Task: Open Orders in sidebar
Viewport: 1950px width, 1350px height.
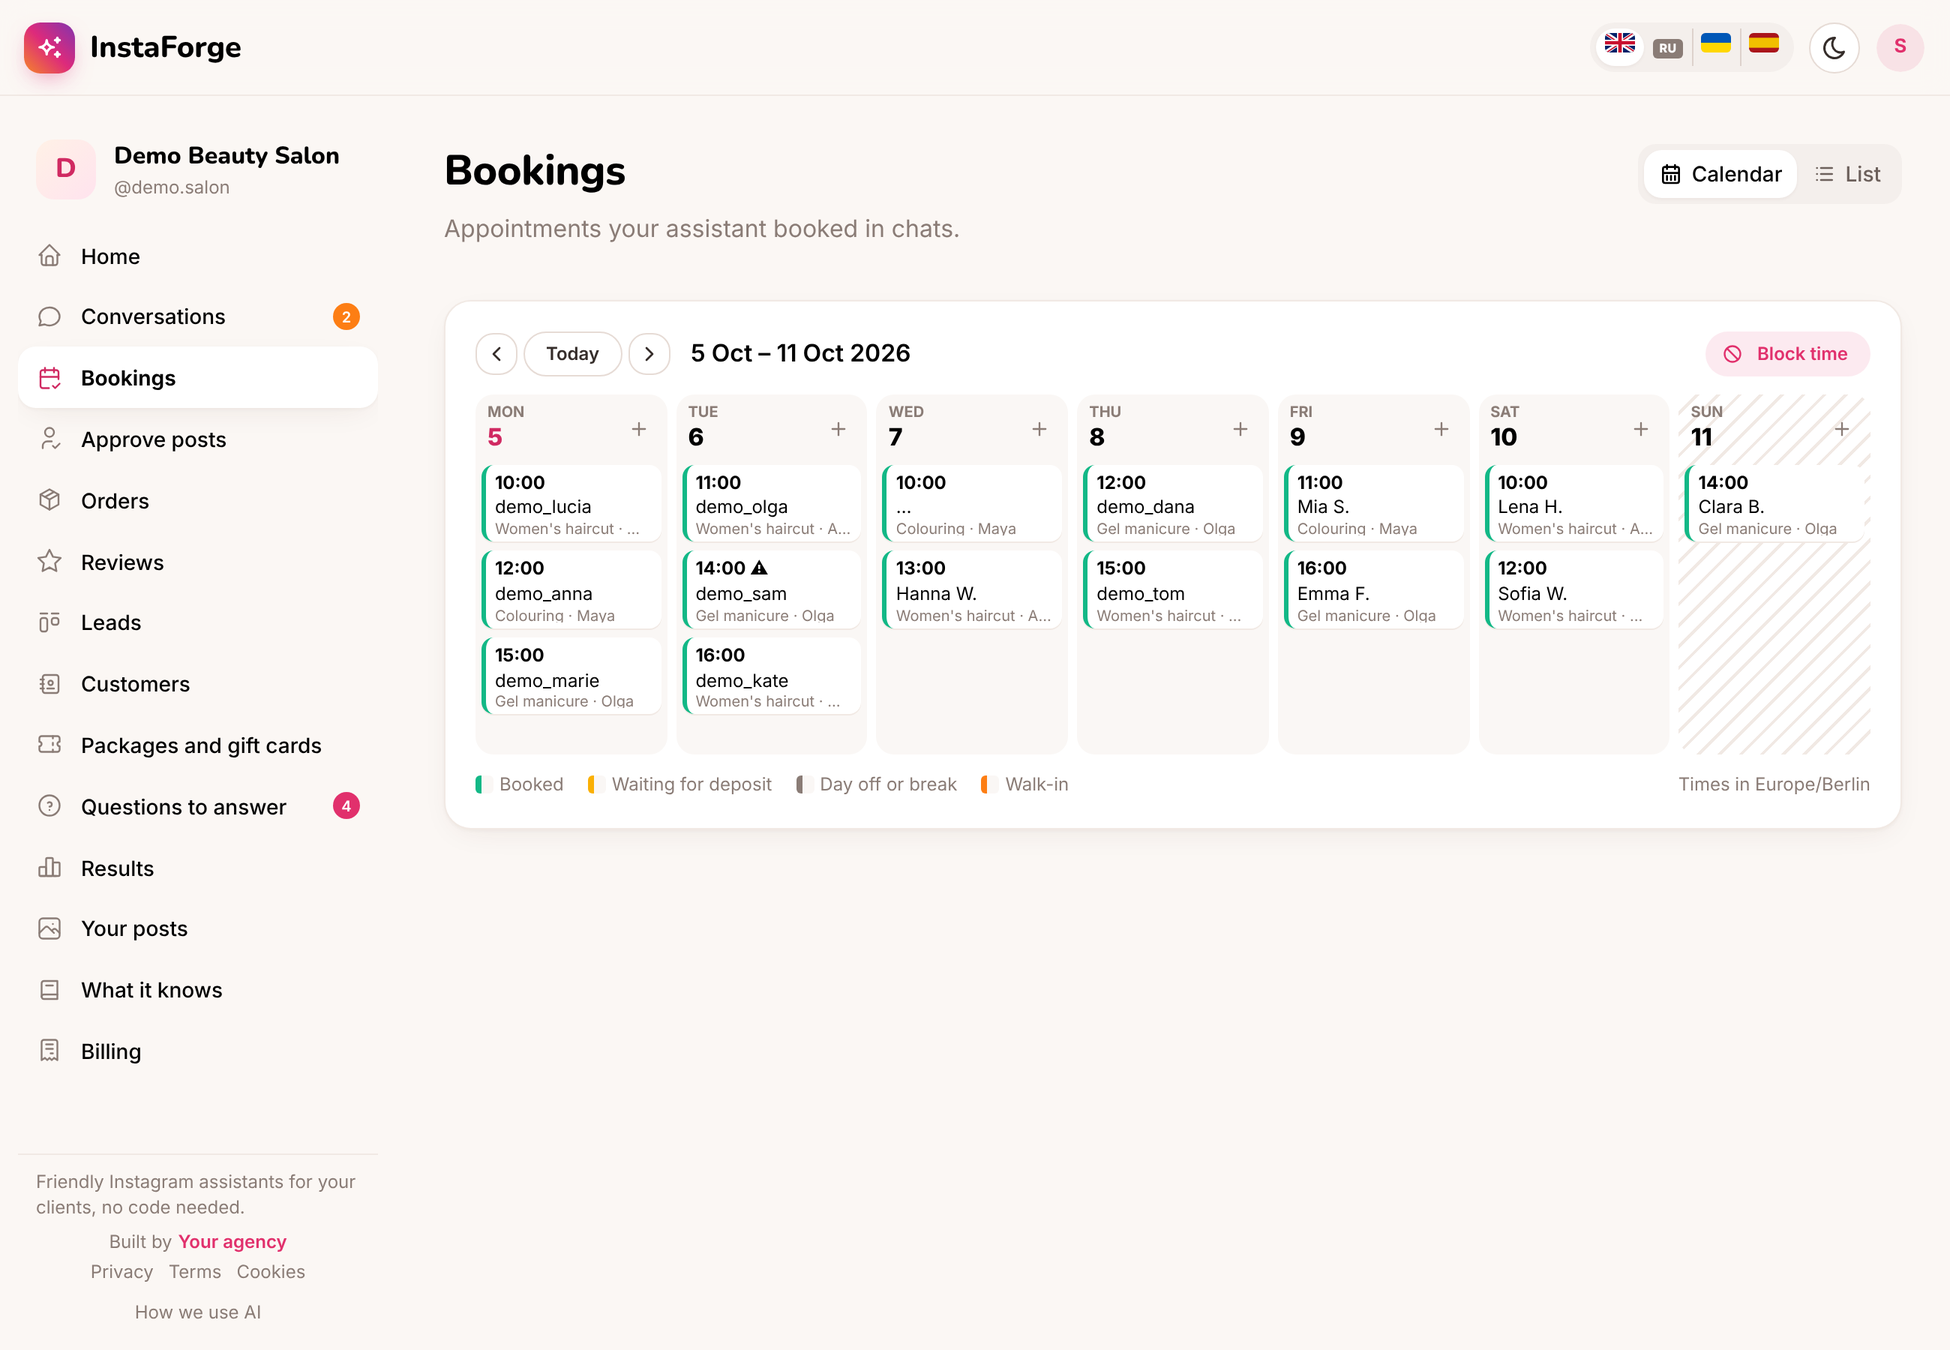Action: pos(198,501)
